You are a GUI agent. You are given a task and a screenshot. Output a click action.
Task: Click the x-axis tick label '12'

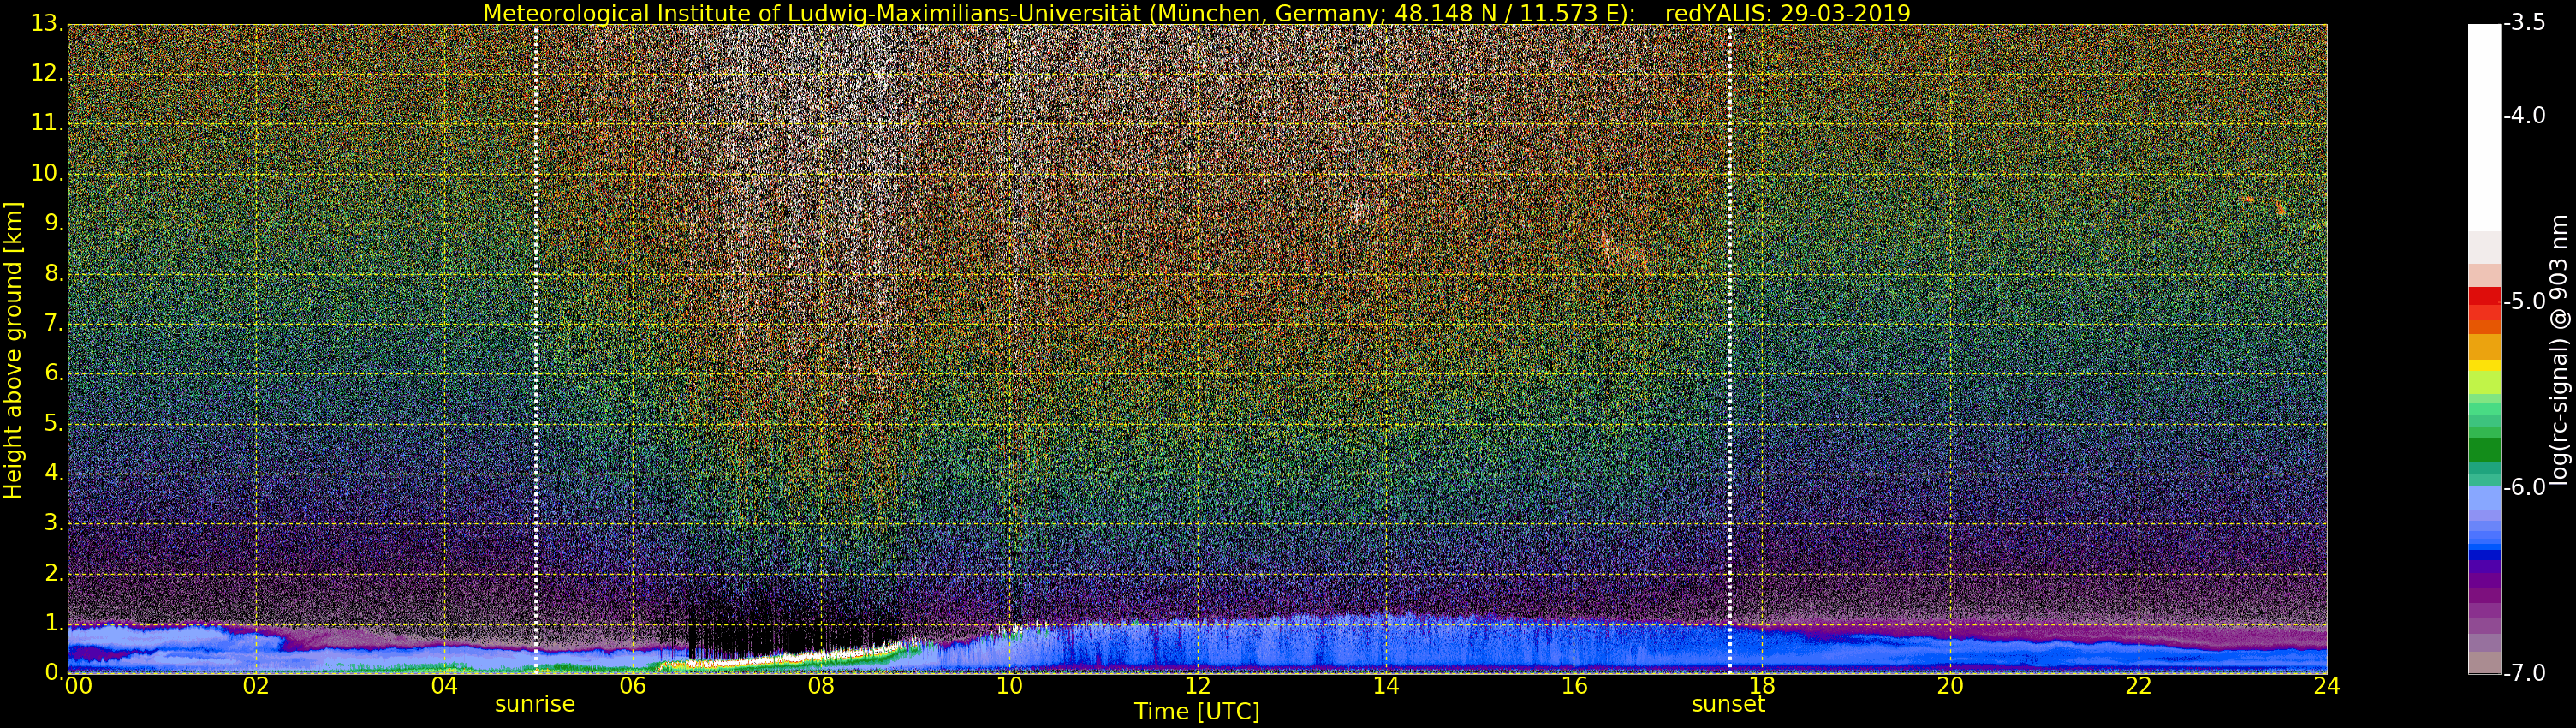click(x=1197, y=686)
